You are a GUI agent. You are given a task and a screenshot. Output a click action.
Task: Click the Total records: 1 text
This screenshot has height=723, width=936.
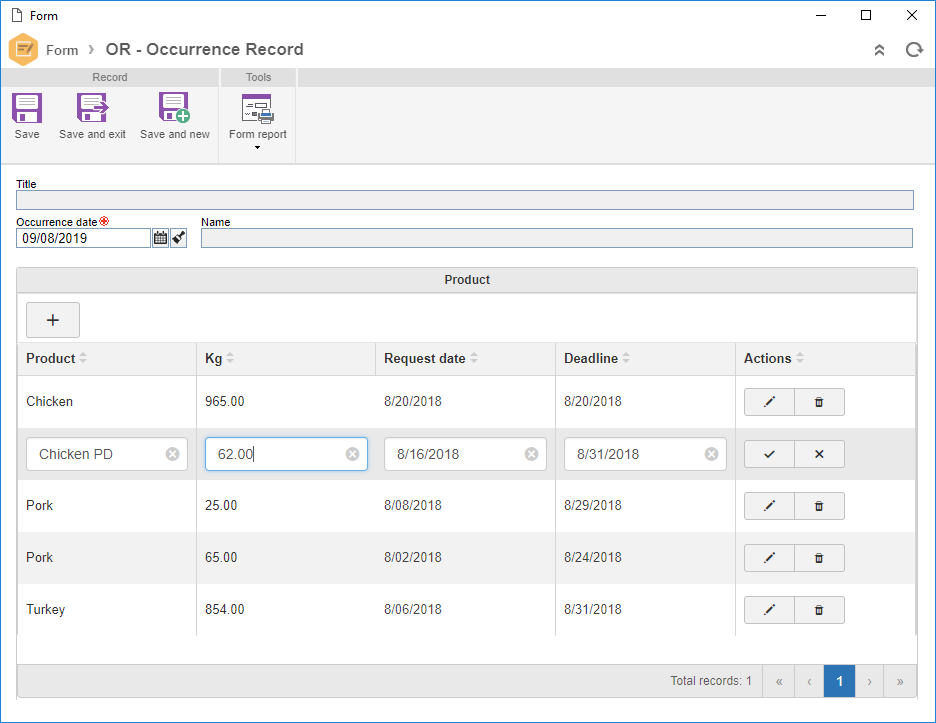(711, 681)
